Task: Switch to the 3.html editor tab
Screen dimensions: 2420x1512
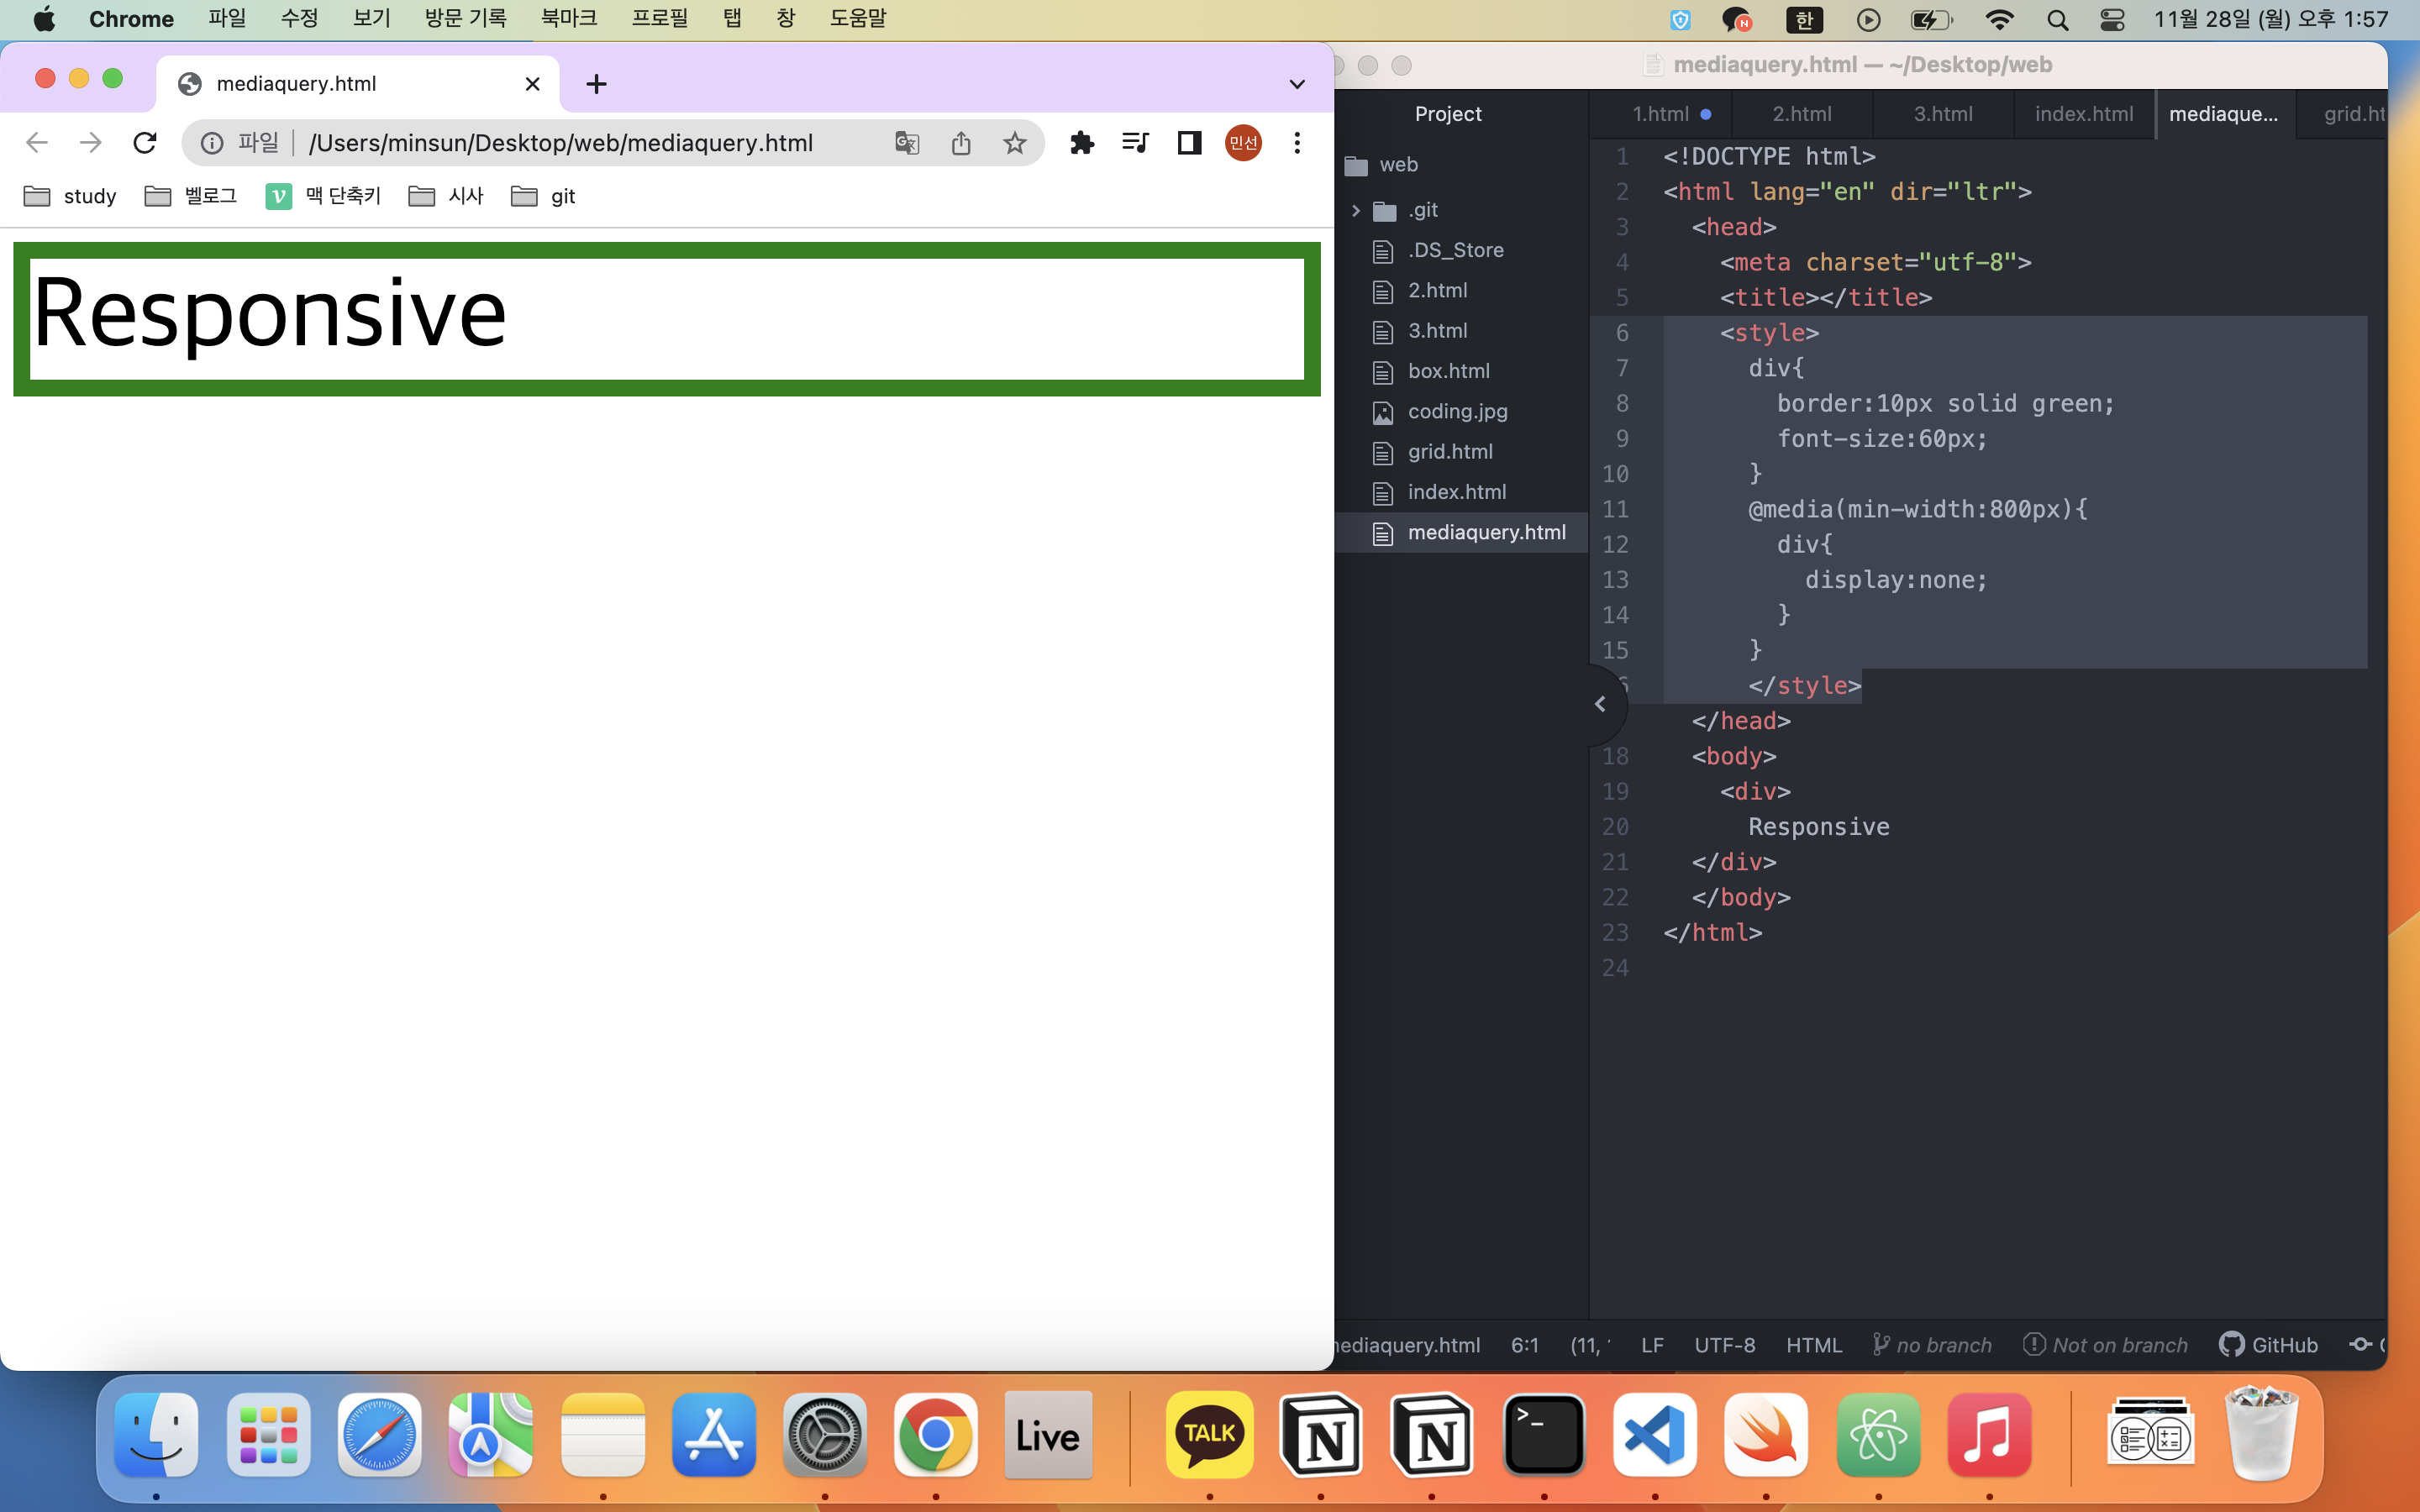Action: point(1943,114)
